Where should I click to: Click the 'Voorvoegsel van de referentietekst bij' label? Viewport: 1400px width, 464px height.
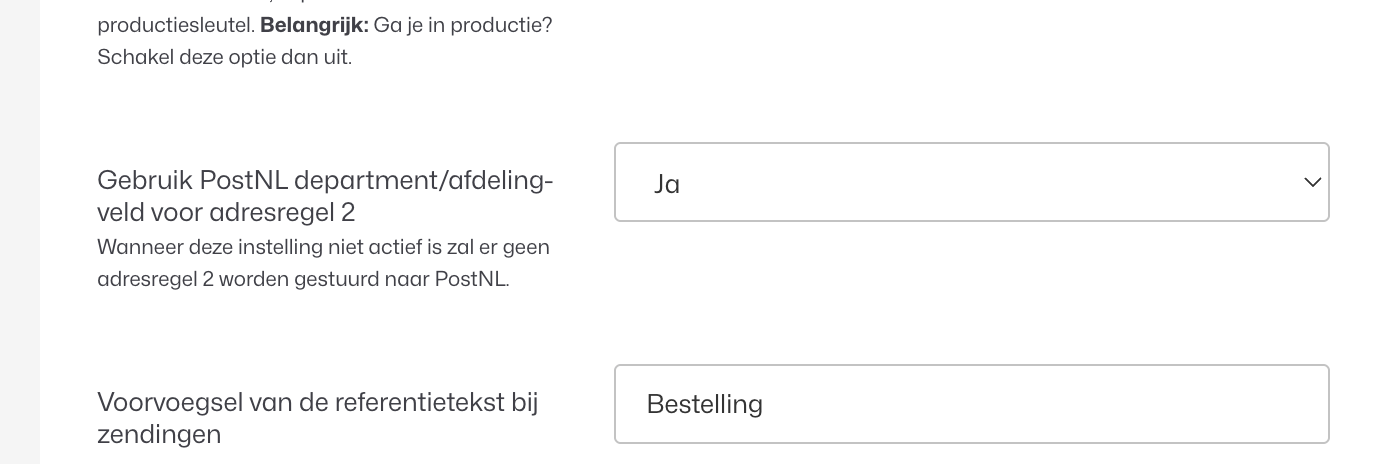[x=317, y=402]
